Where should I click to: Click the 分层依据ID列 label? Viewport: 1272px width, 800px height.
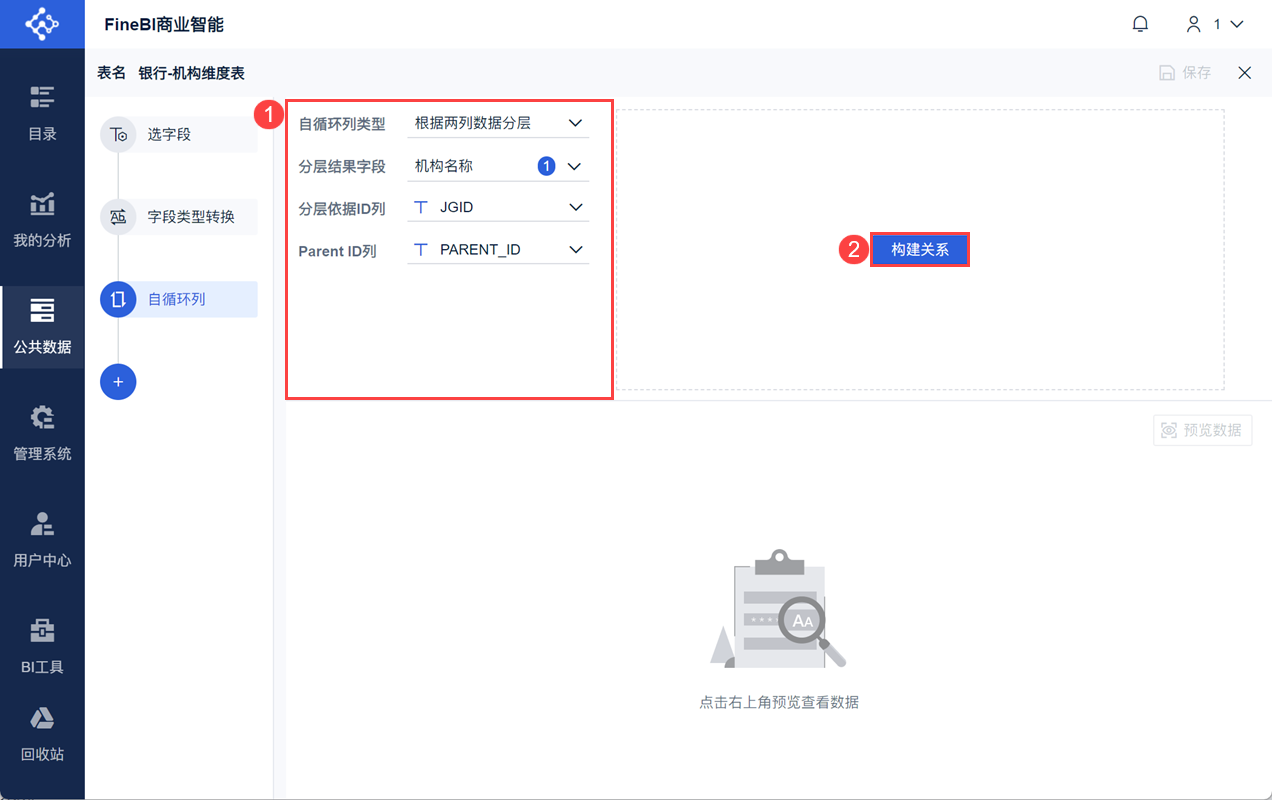(342, 208)
